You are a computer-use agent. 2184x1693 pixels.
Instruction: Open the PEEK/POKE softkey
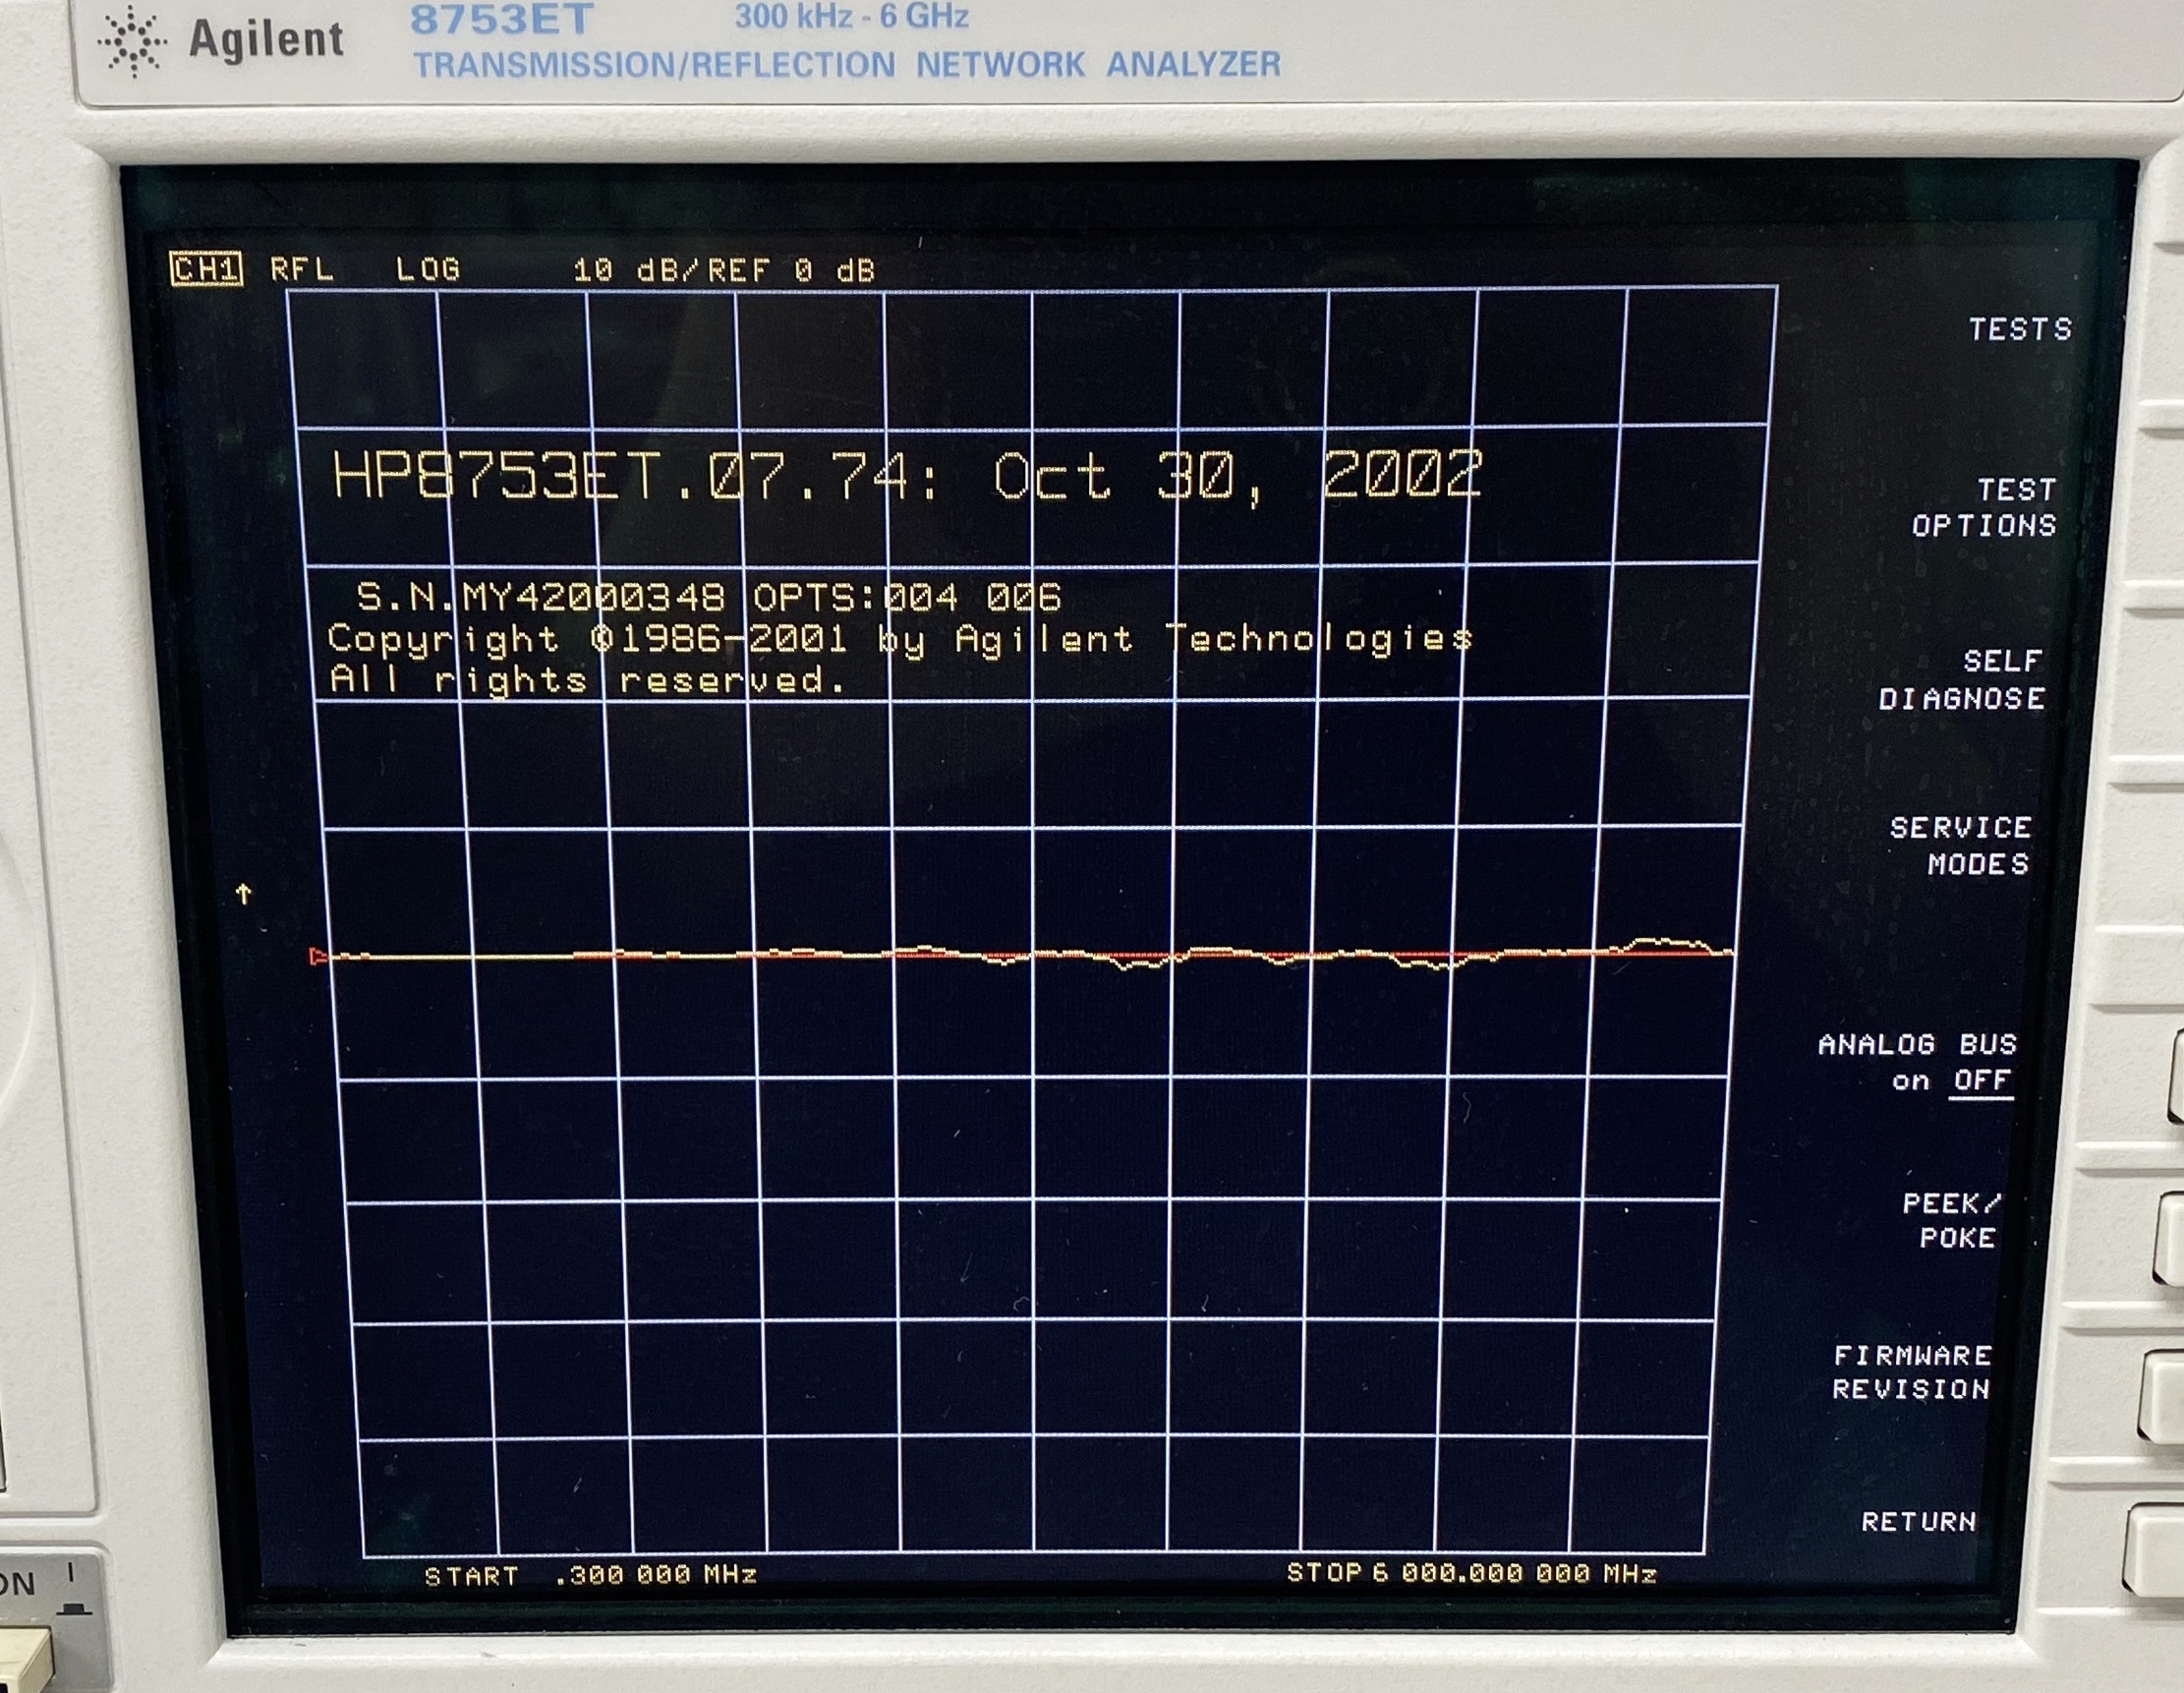click(1953, 1220)
